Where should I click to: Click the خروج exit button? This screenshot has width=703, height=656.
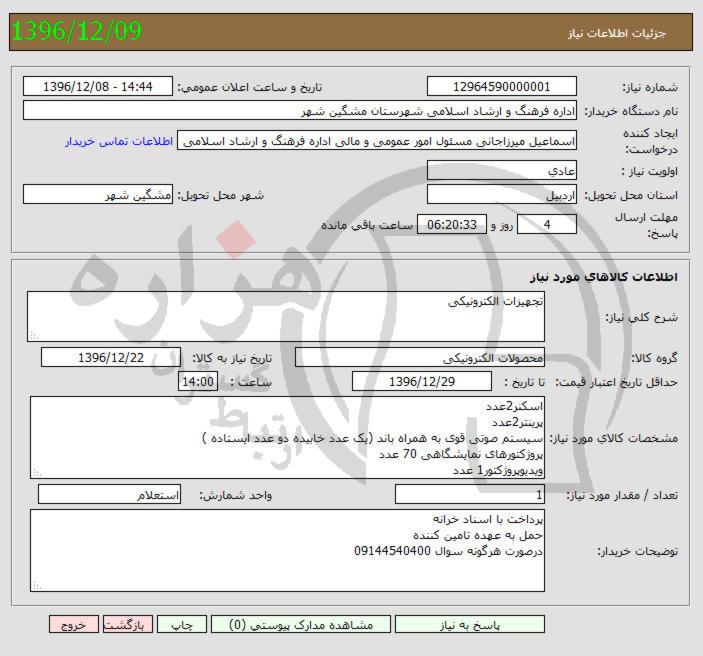tap(74, 625)
